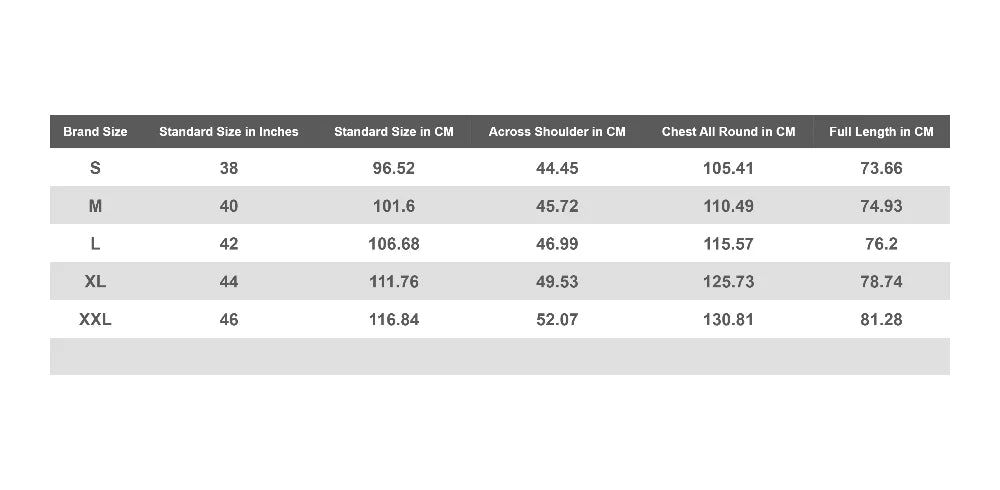Click the 46.99 across shoulder value
1000x490 pixels.
click(557, 244)
